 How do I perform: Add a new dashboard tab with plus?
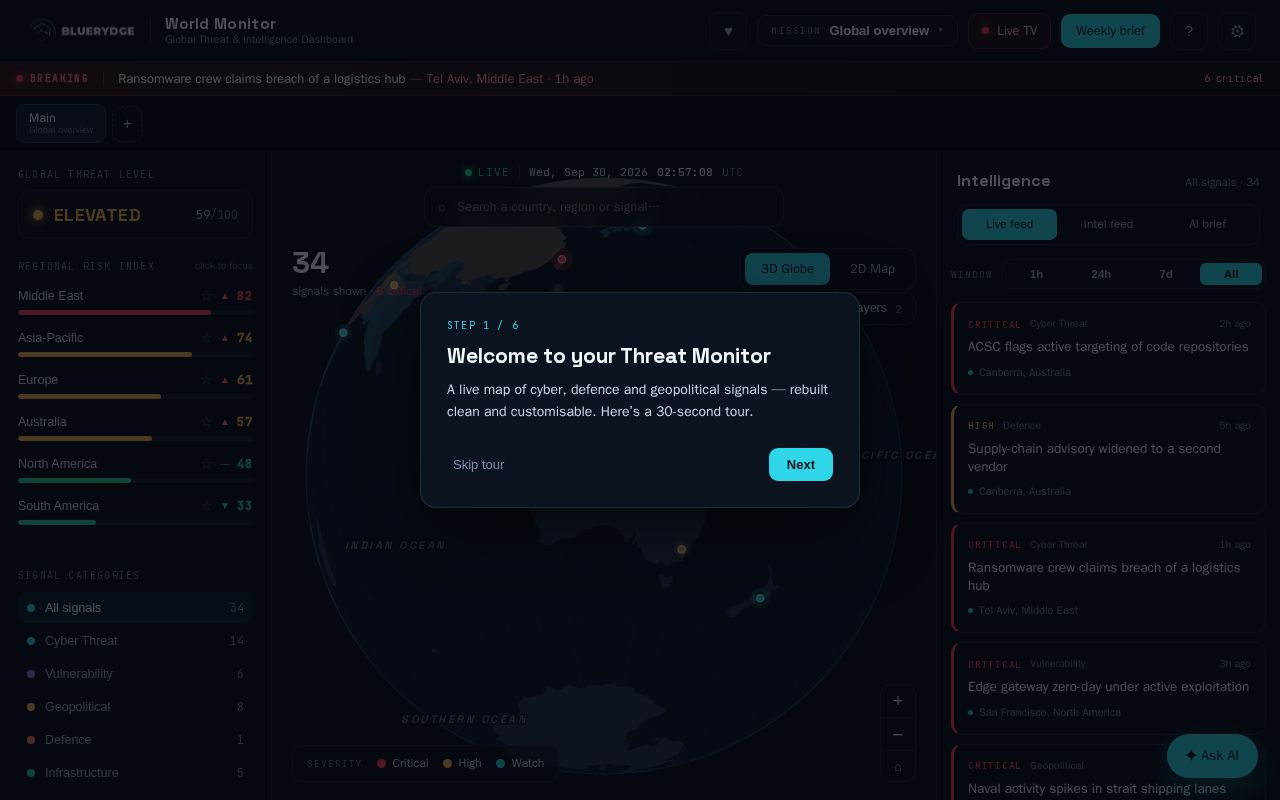click(127, 124)
